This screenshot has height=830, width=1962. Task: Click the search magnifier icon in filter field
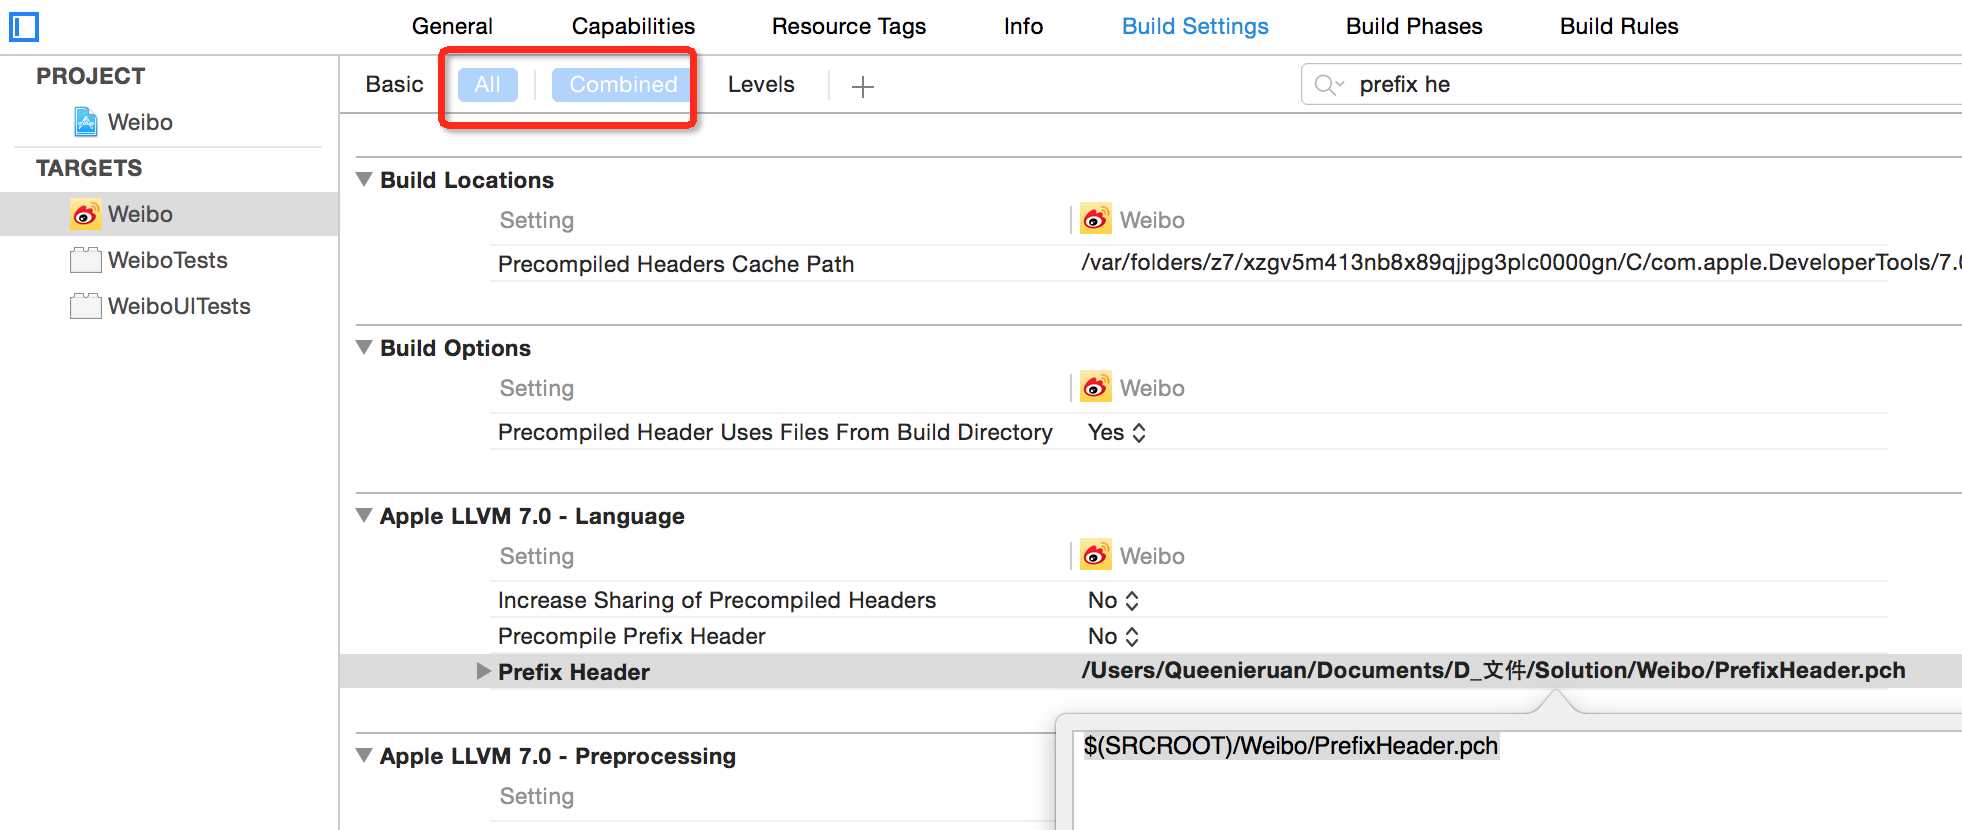[x=1328, y=85]
